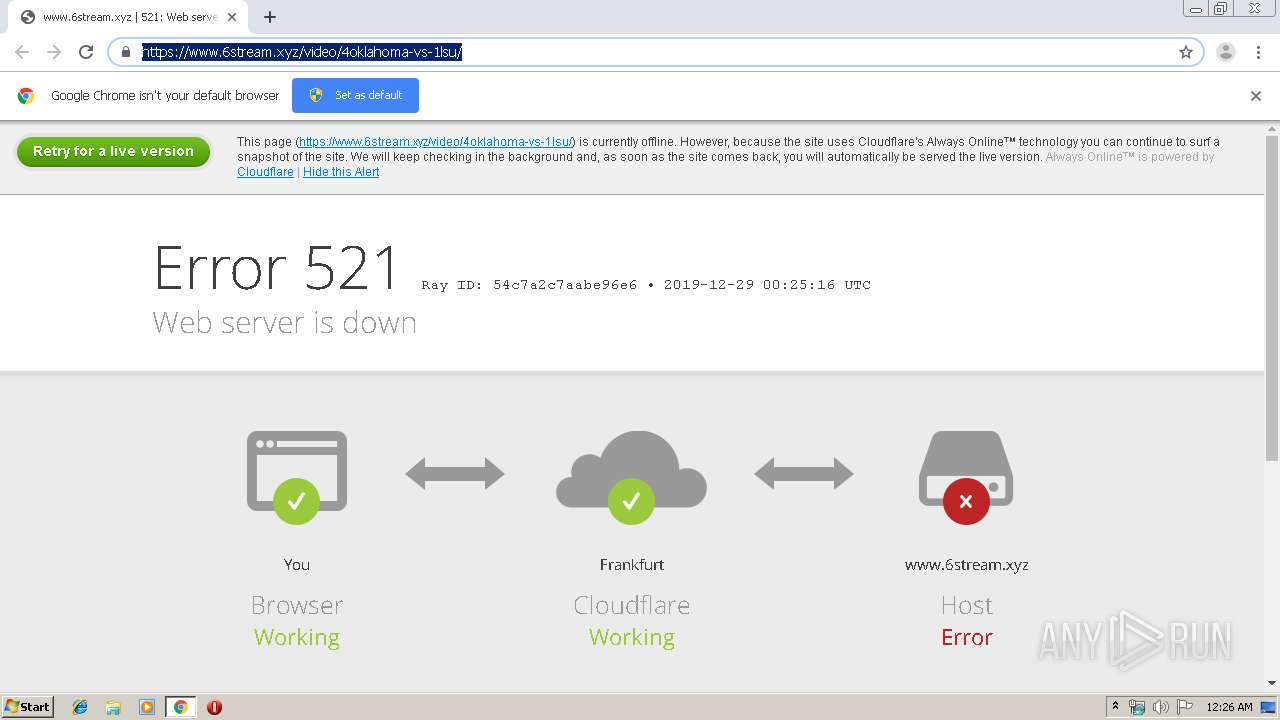Image resolution: width=1280 pixels, height=720 pixels.
Task: Click the browser window status icon
Action: (297, 476)
